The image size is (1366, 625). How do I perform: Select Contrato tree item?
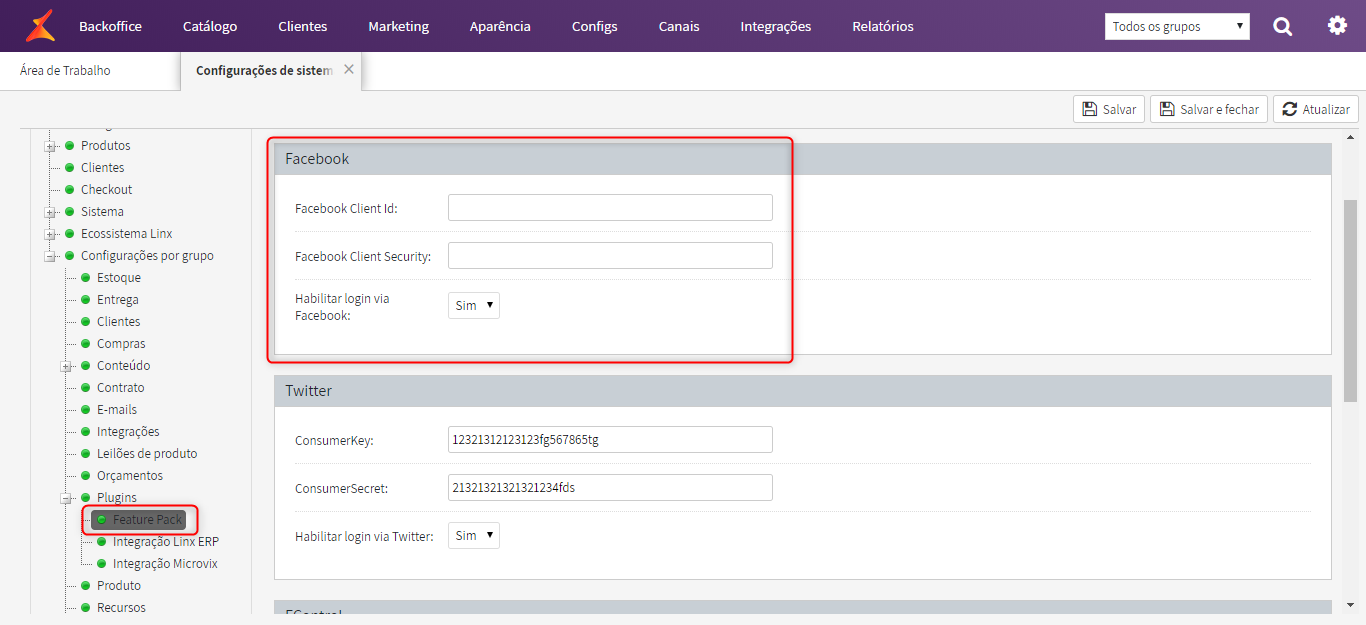tap(121, 388)
